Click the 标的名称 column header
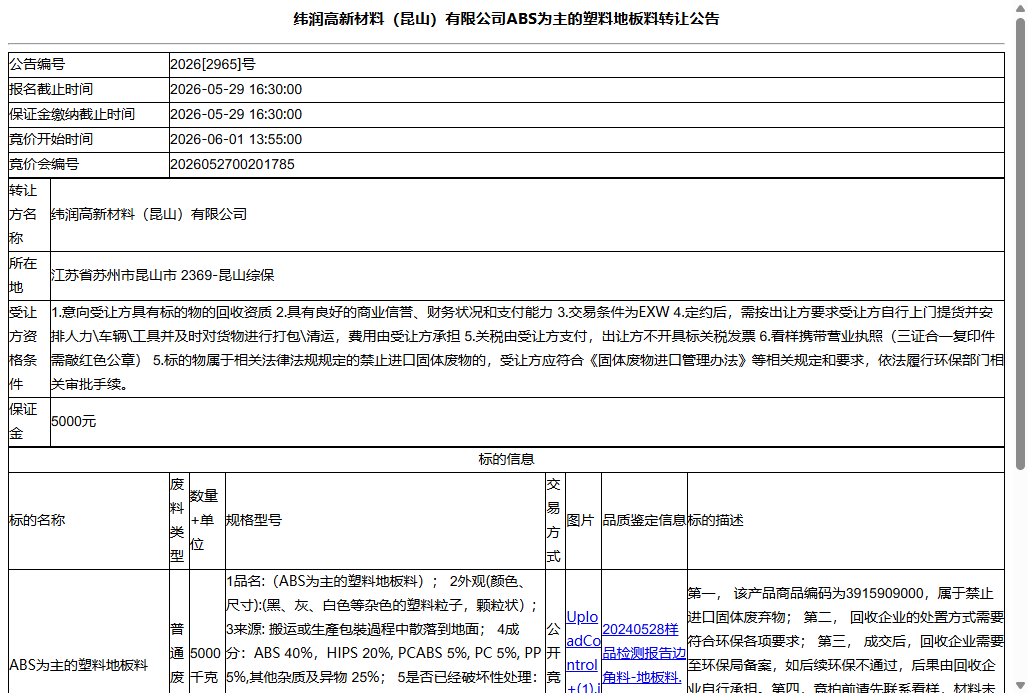 (x=89, y=521)
